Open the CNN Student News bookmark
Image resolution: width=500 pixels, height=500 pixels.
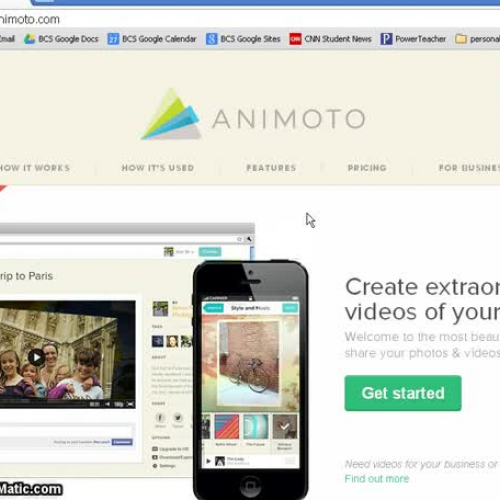pos(330,39)
